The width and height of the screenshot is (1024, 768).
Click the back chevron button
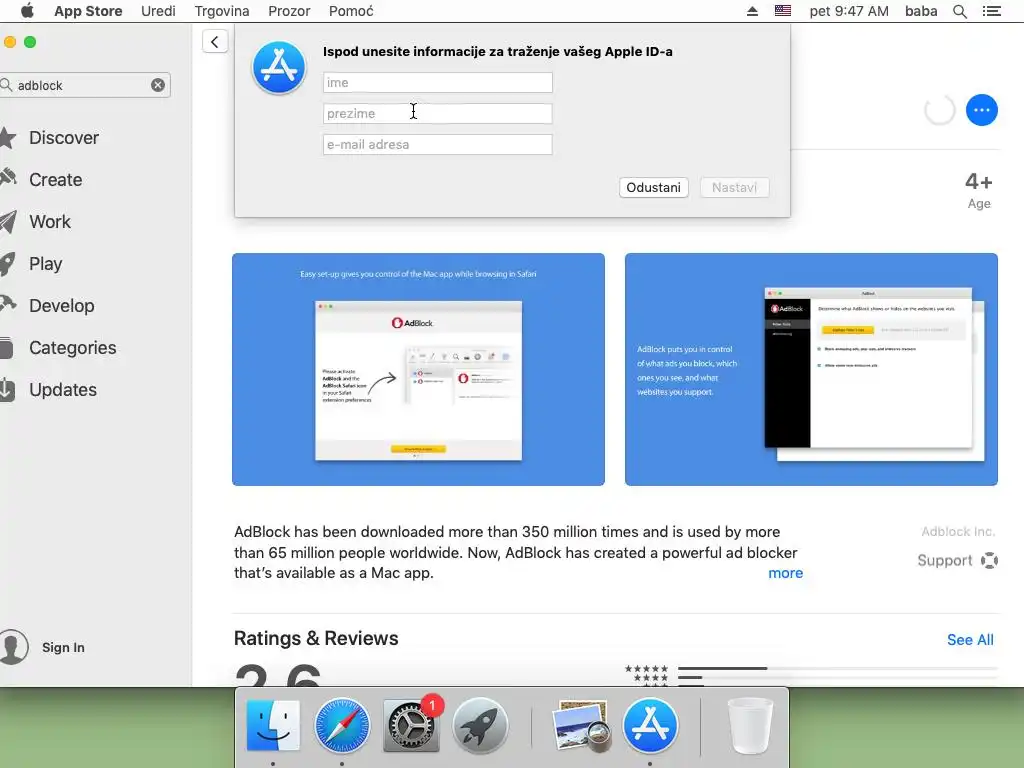215,42
